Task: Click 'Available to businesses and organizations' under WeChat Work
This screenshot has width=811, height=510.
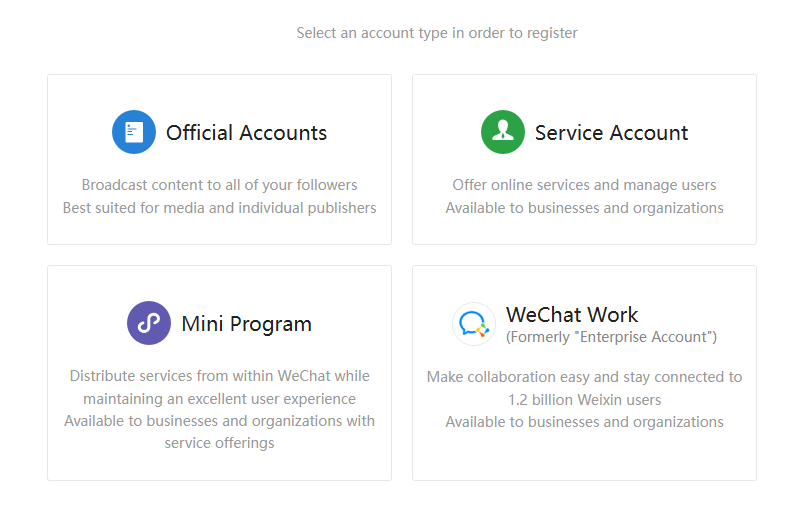Action: [584, 422]
